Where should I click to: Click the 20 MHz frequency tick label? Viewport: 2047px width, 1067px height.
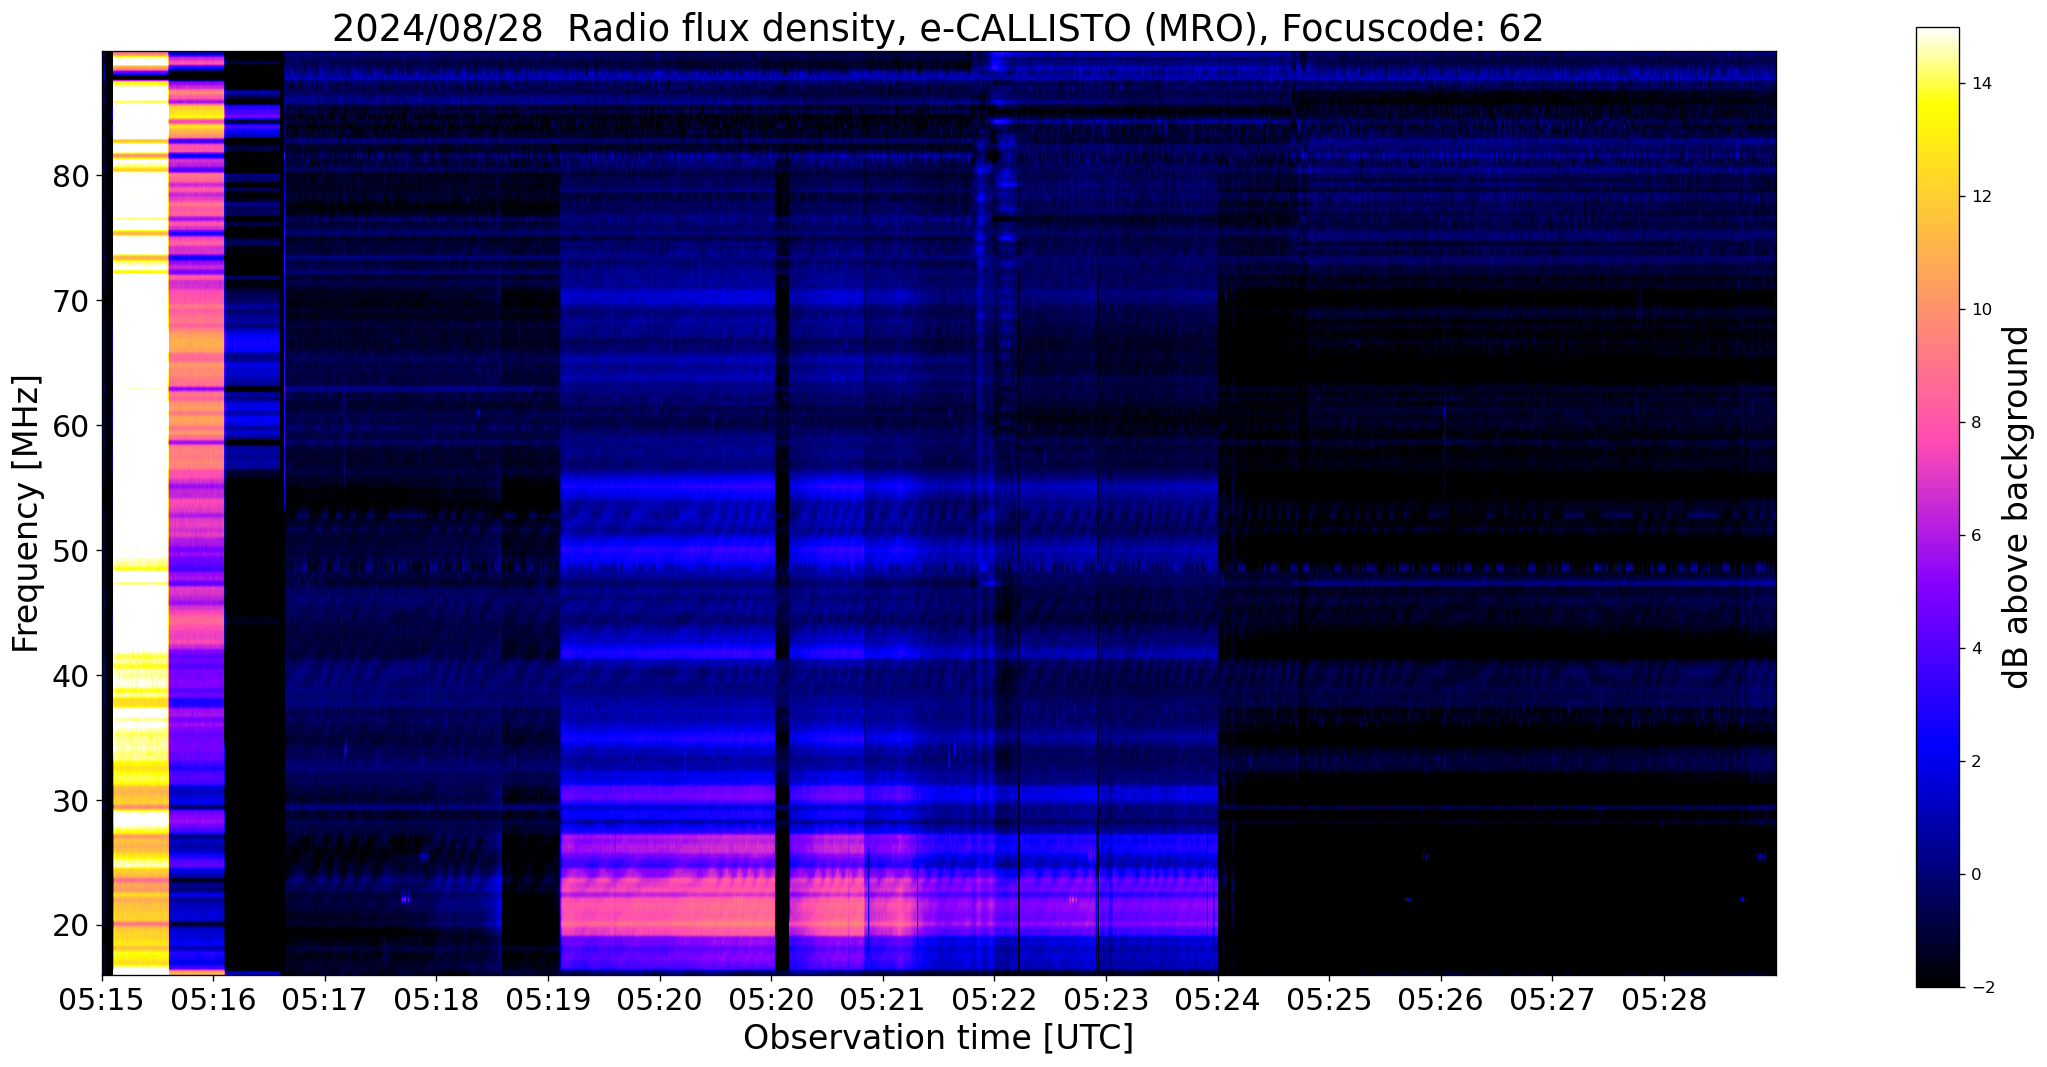tap(71, 926)
